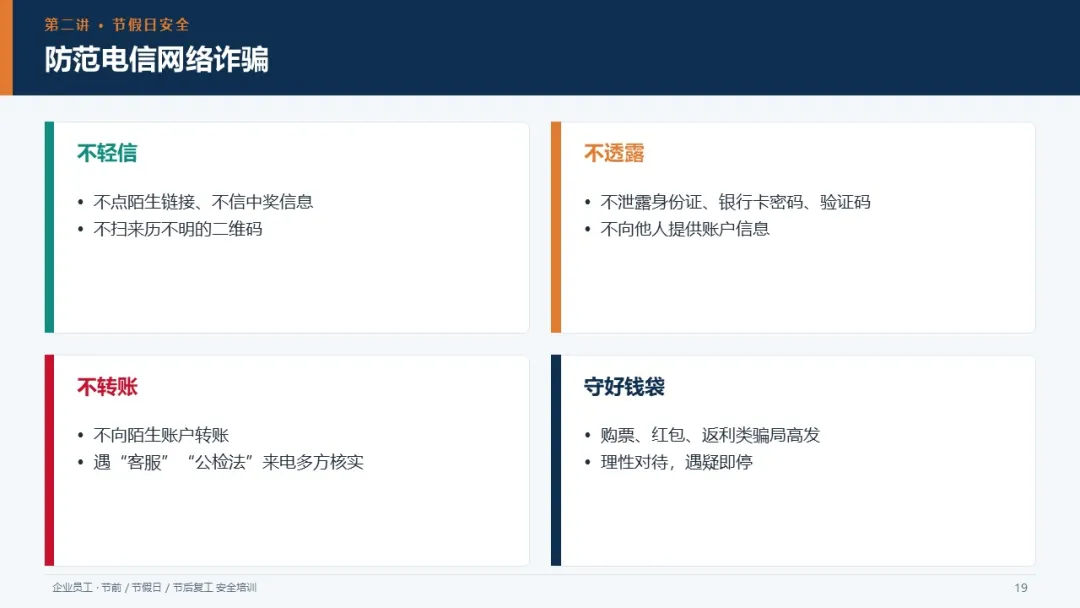Click bullet 不泄露身份证、银行卡密码、验证码
The width and height of the screenshot is (1080, 608).
[x=736, y=202]
